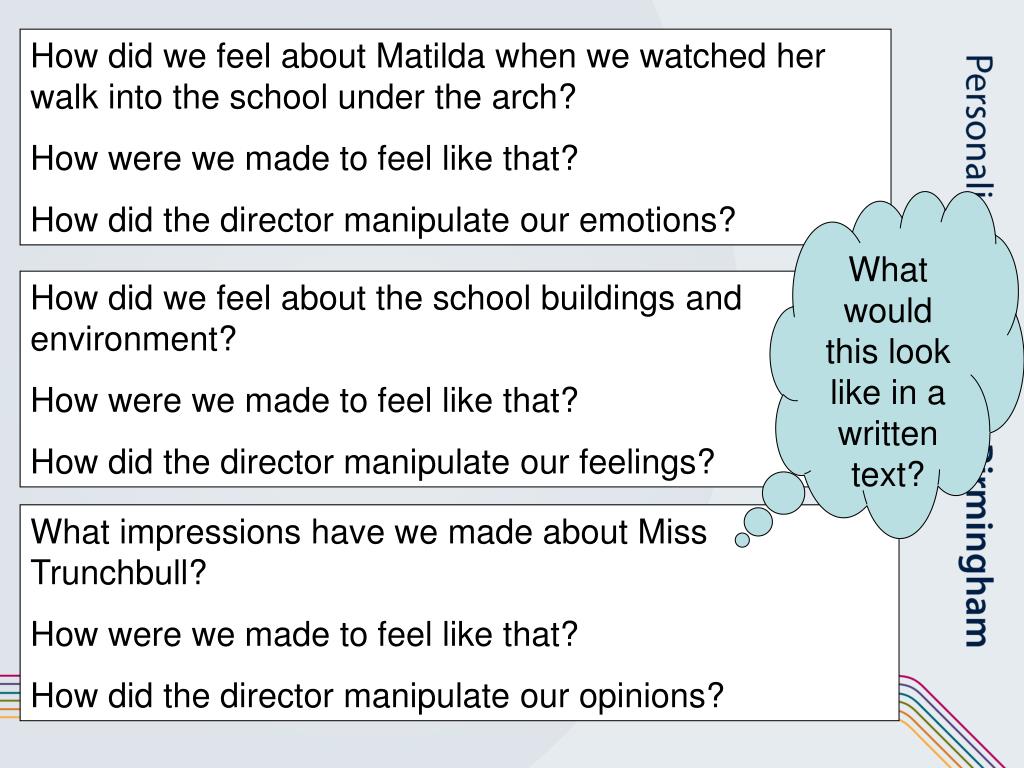Click 'impressions about Miss Trunchbull?' question
Screen dimensions: 1024x768
tap(368, 552)
